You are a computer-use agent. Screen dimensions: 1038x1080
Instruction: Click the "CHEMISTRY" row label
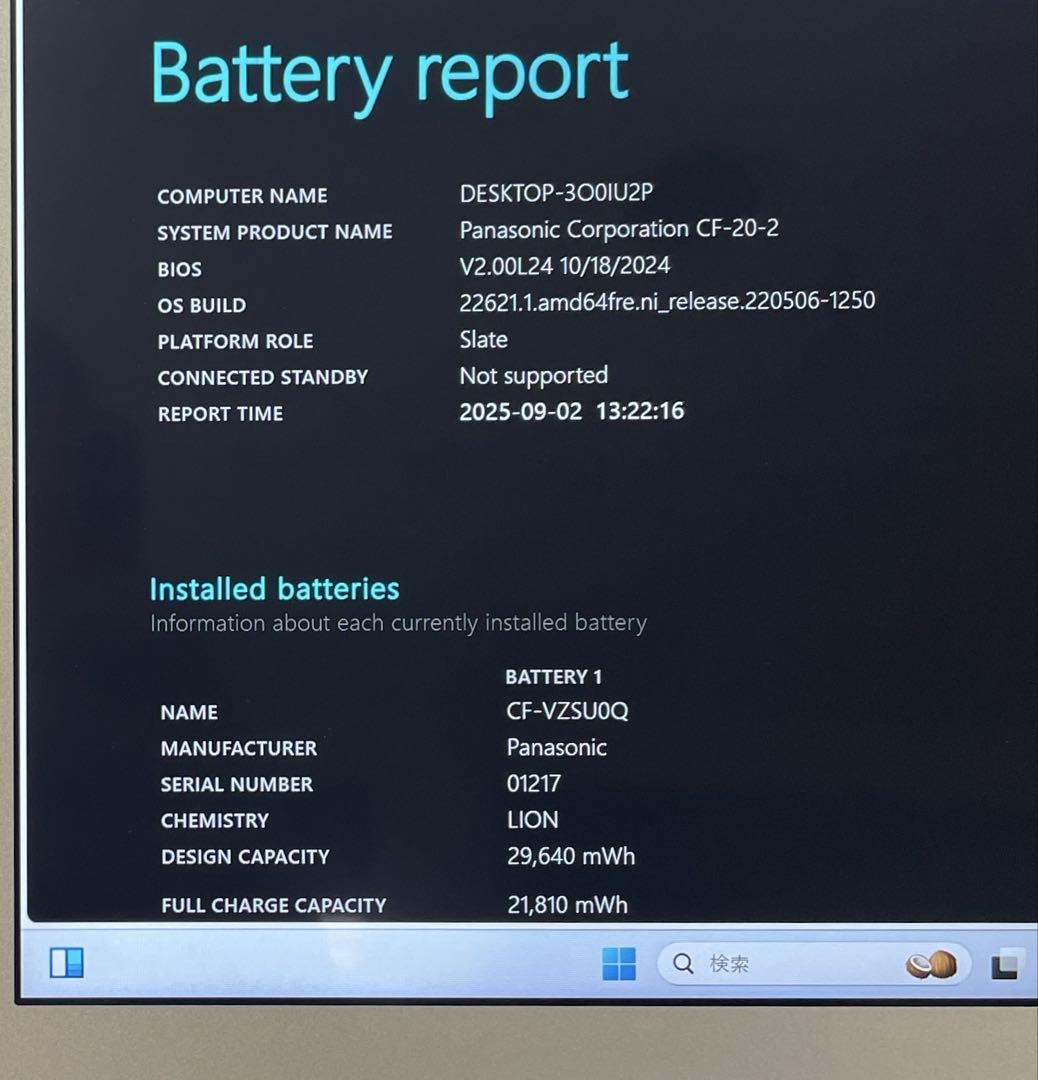(x=215, y=820)
